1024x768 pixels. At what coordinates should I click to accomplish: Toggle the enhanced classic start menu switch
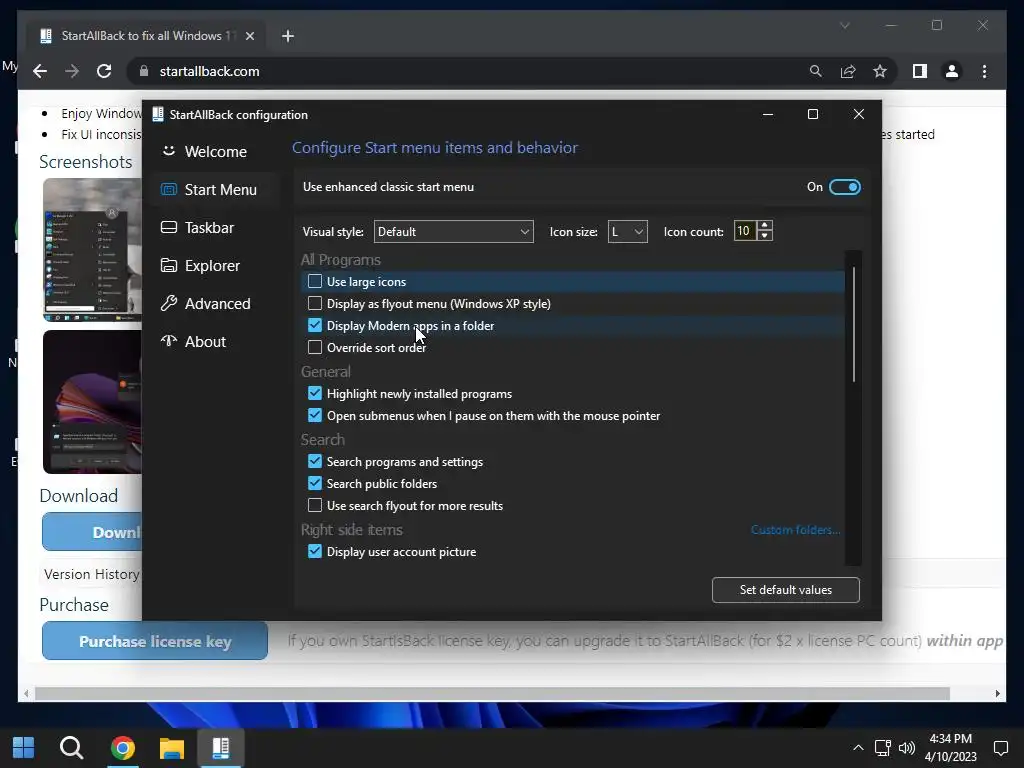[x=844, y=187]
